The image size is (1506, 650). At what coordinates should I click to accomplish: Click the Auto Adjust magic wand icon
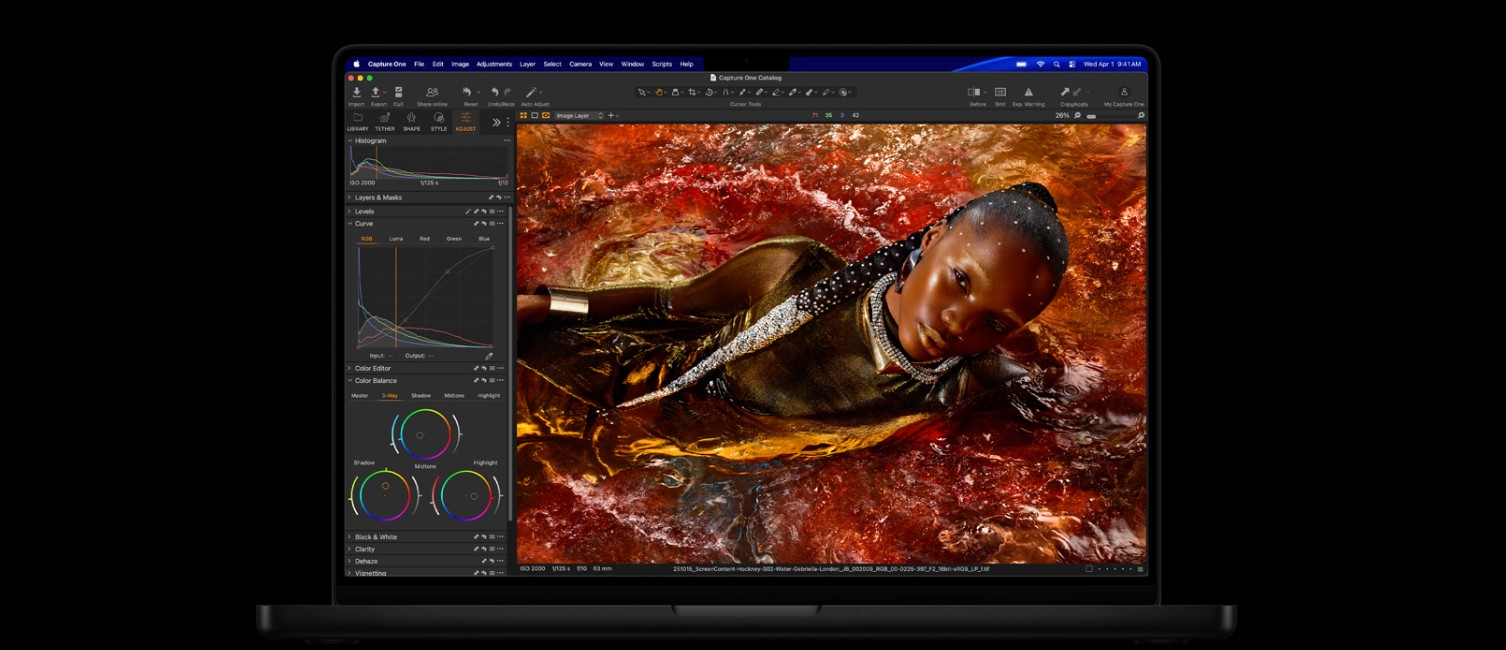coord(532,93)
